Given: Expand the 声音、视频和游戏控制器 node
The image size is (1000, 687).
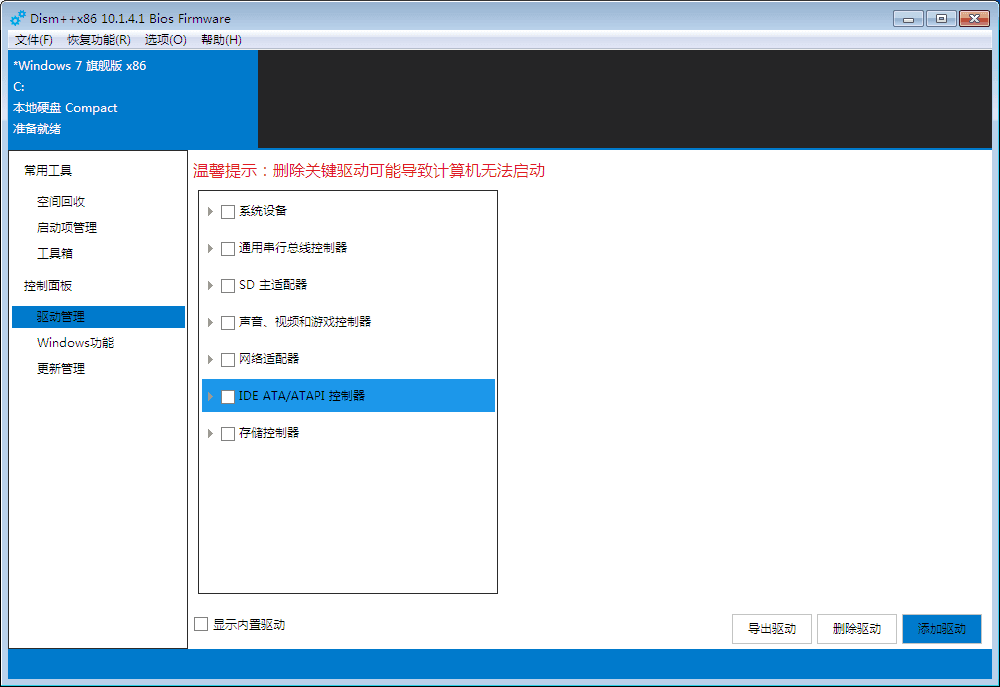Looking at the screenshot, I should [x=210, y=322].
